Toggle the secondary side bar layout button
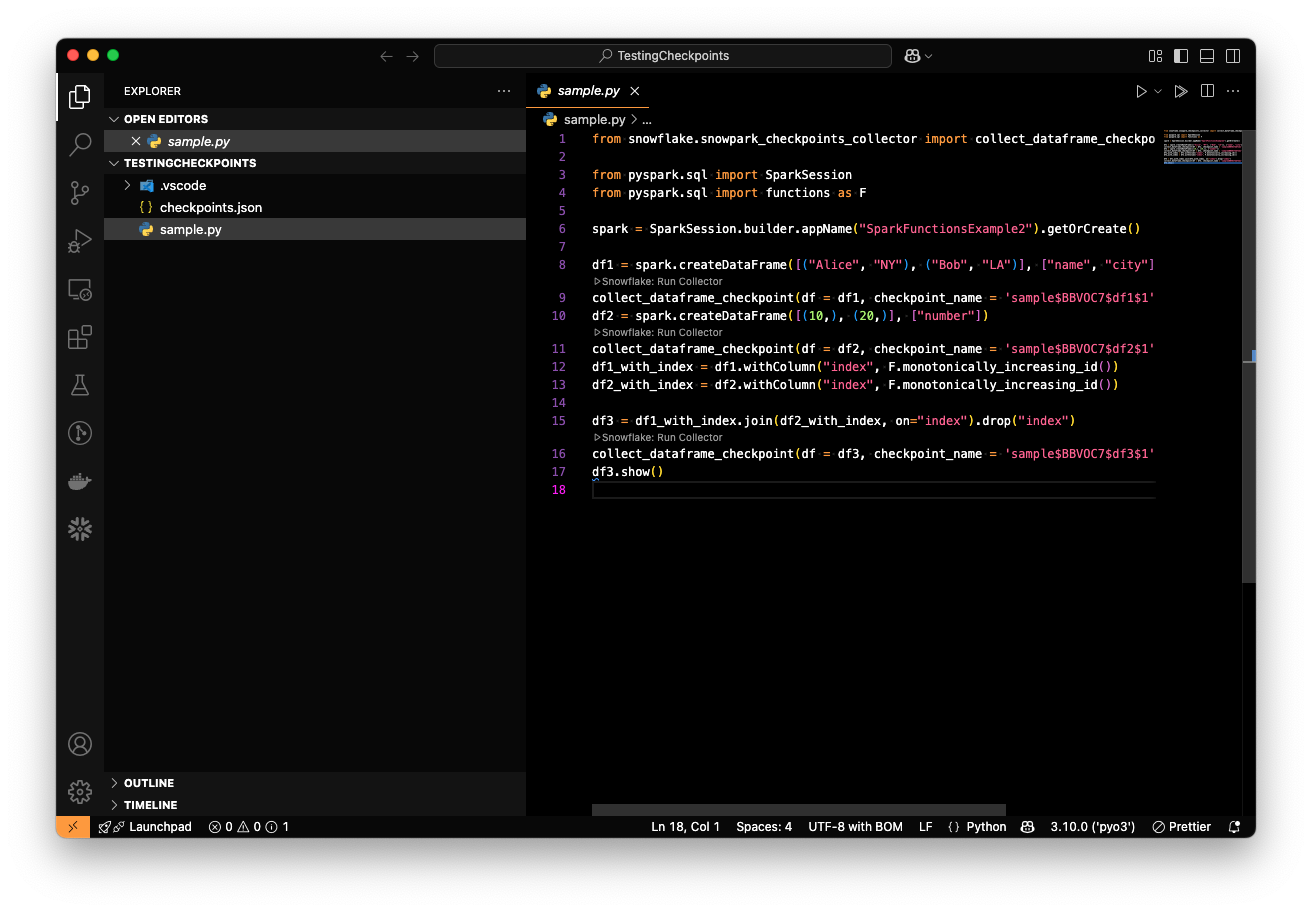This screenshot has height=912, width=1312. click(x=1233, y=56)
